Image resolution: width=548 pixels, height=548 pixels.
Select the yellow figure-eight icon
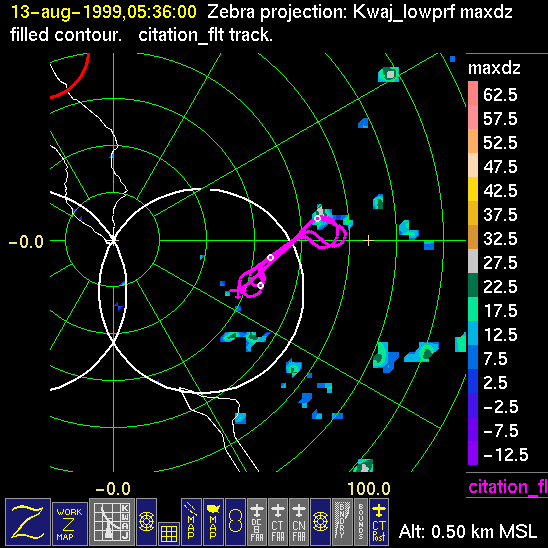coord(235,522)
